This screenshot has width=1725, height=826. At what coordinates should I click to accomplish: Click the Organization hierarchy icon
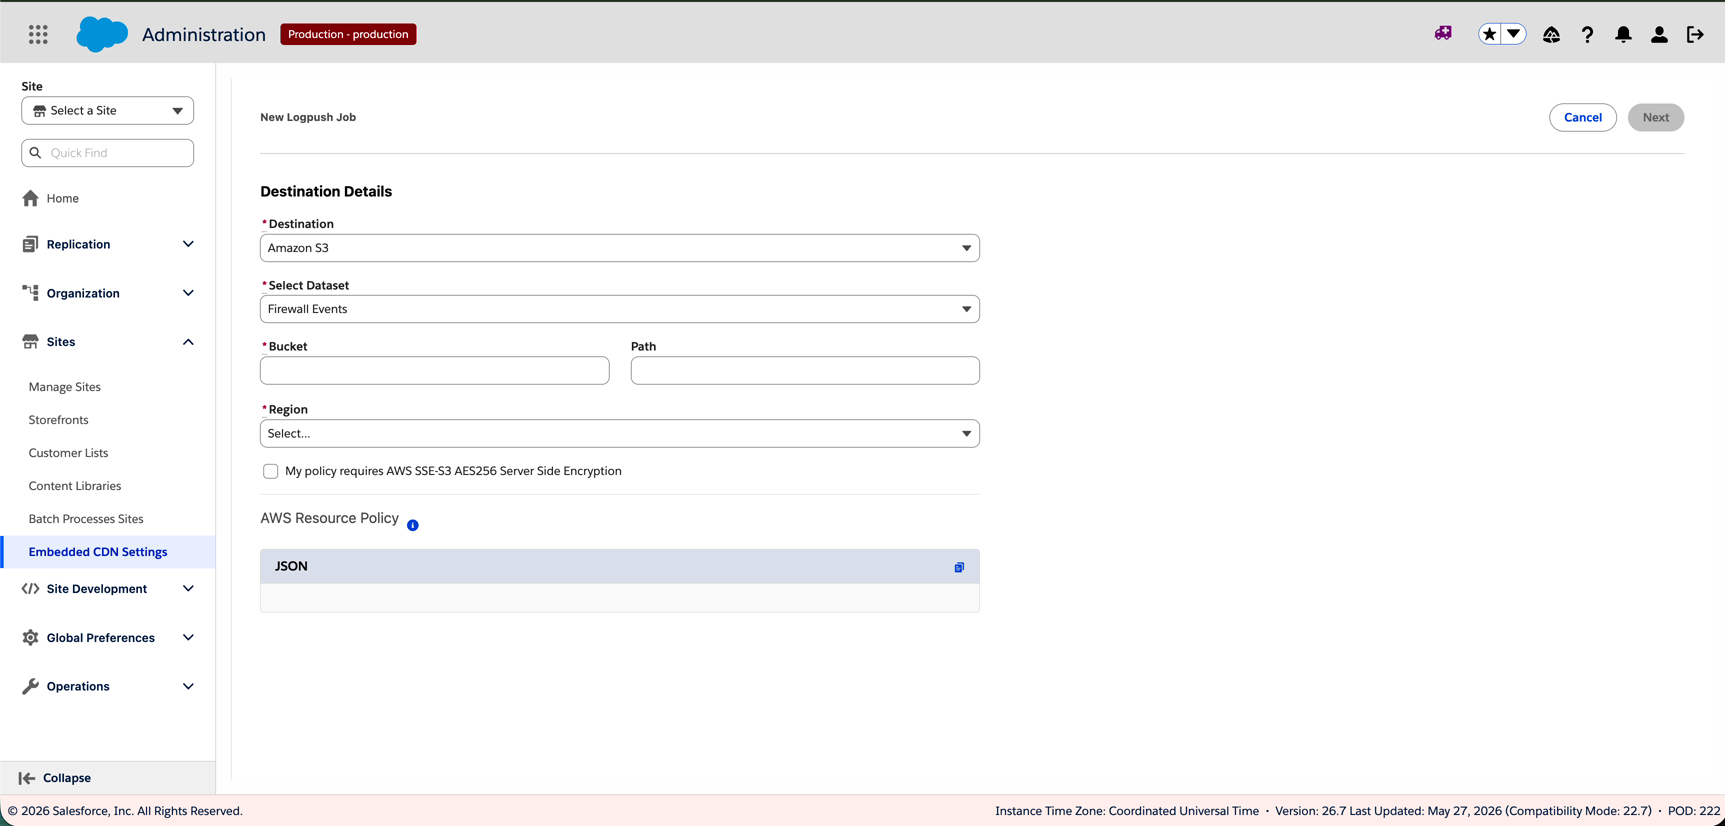31,293
